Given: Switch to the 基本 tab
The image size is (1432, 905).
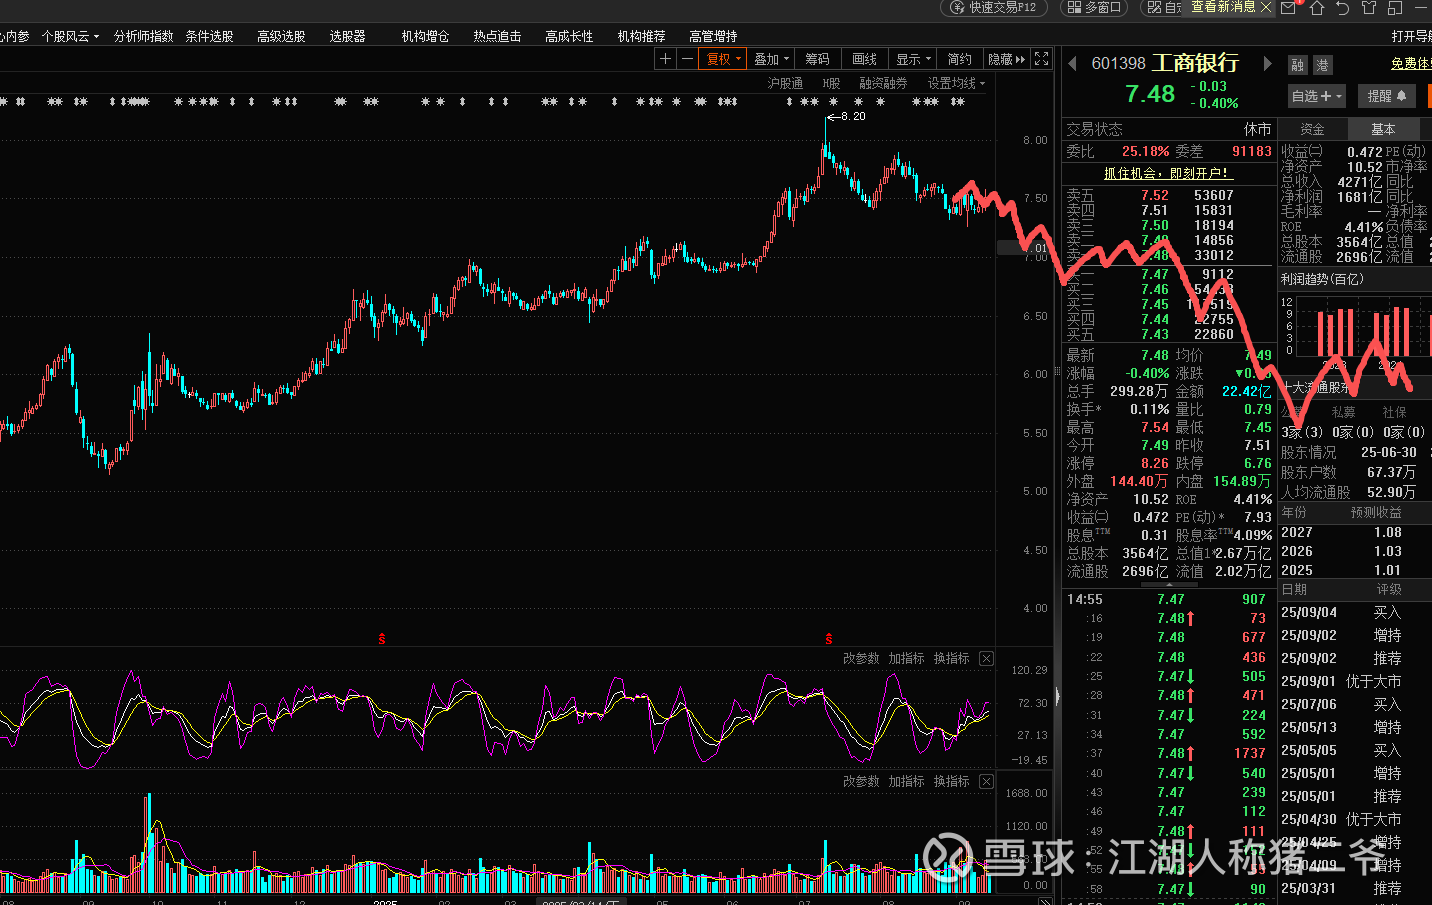Looking at the screenshot, I should [1383, 129].
